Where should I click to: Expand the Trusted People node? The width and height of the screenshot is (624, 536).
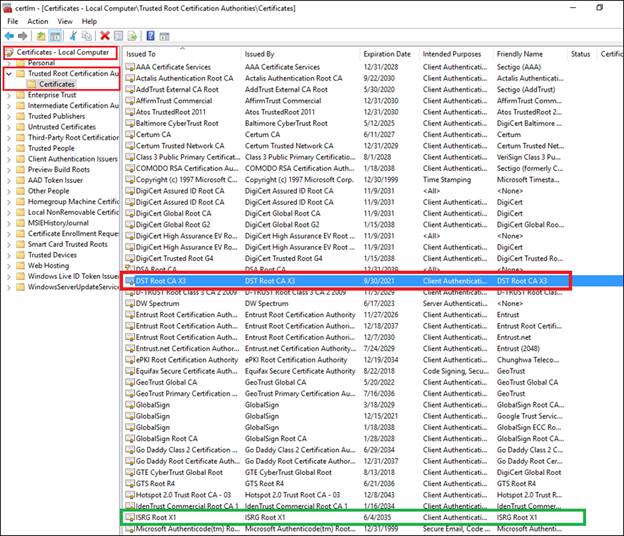click(x=9, y=148)
